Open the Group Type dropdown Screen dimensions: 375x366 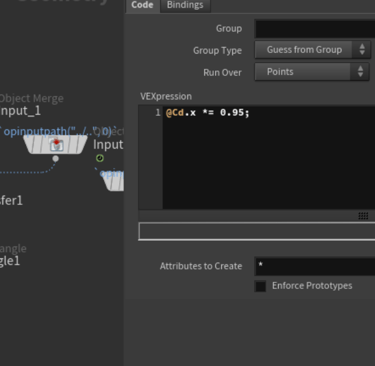coord(312,50)
